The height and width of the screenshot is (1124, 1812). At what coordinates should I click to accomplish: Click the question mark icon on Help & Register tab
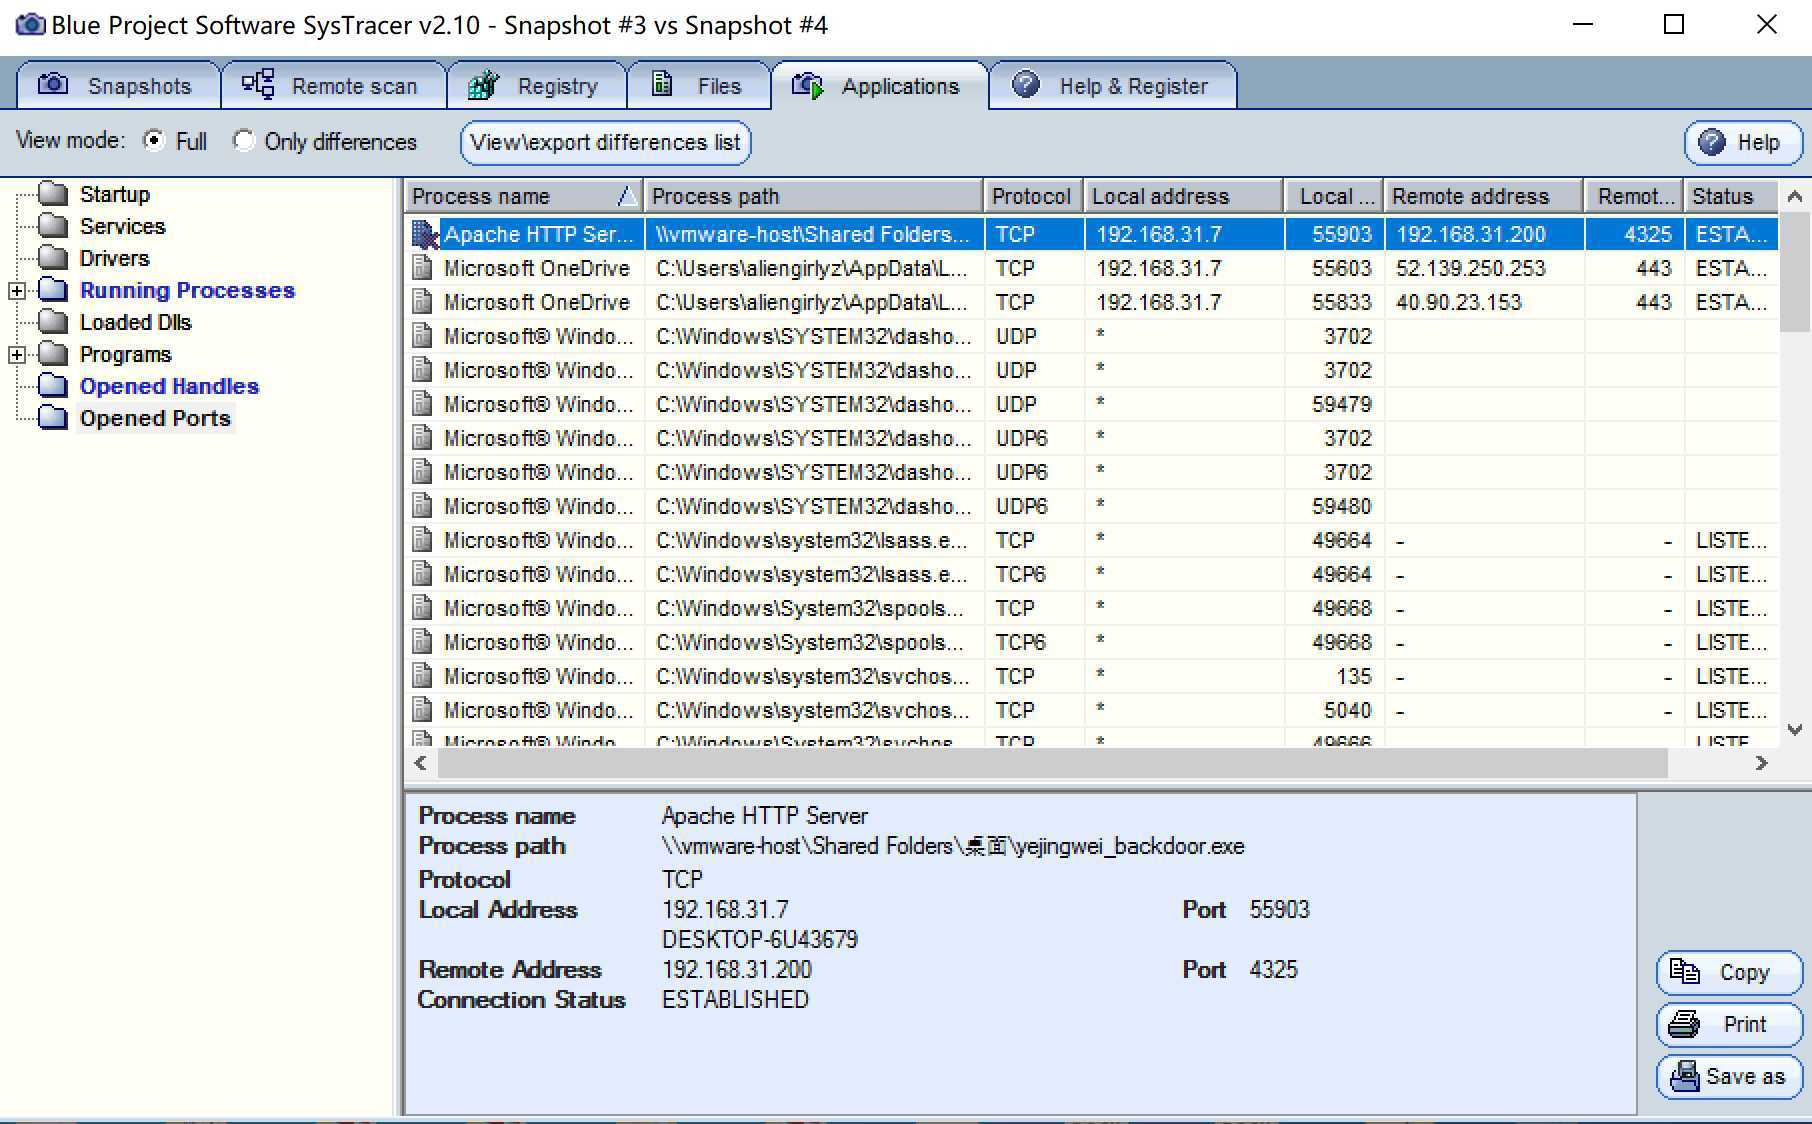pyautogui.click(x=1026, y=84)
